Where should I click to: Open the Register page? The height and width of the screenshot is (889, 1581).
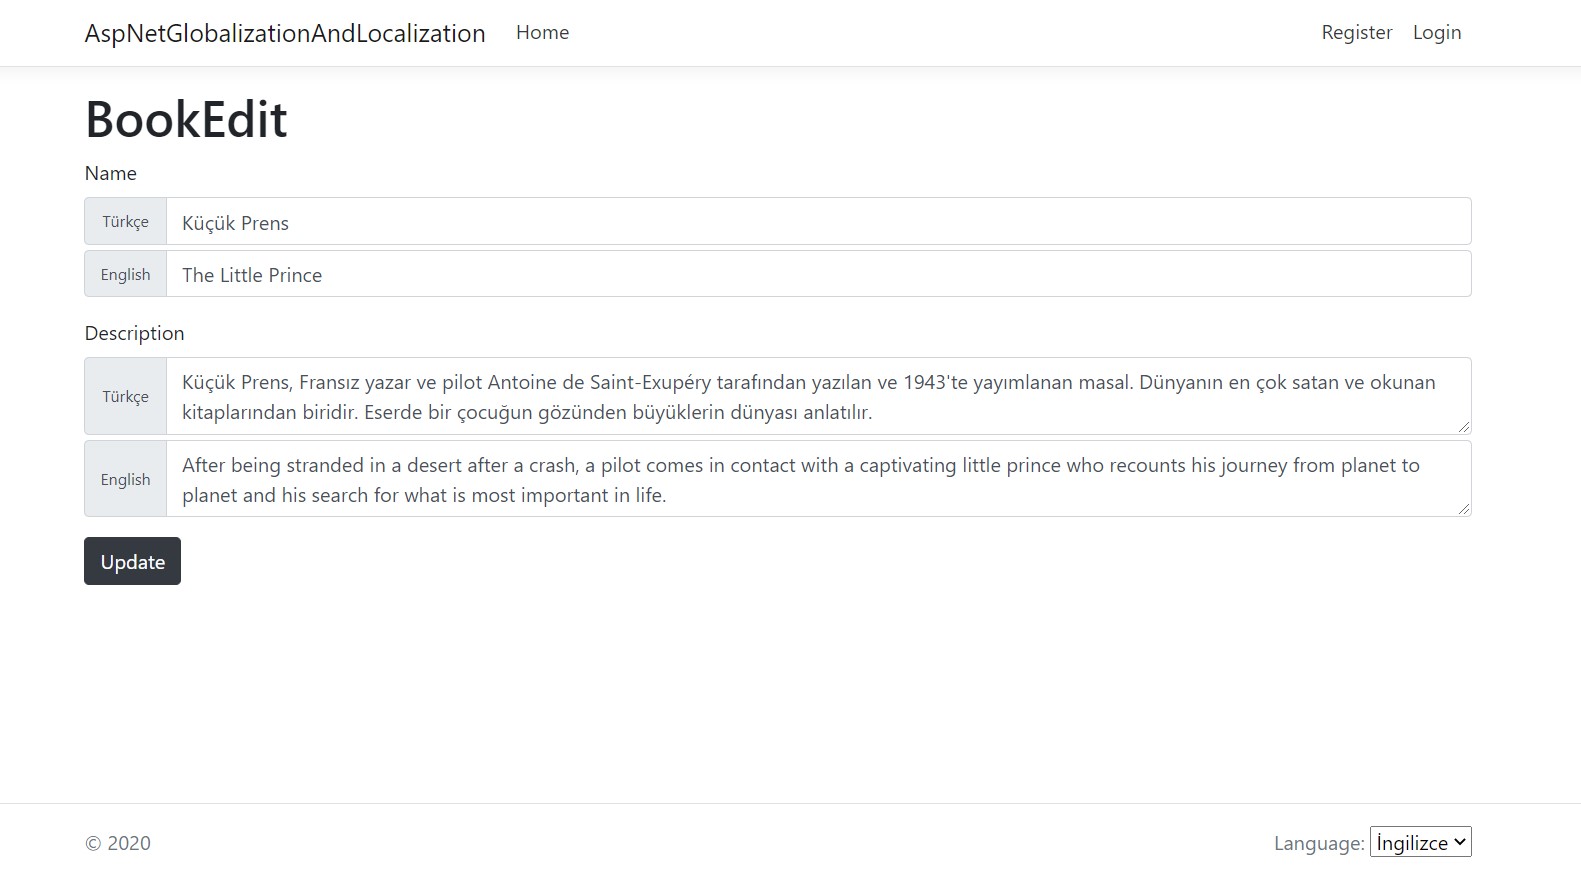pyautogui.click(x=1356, y=32)
